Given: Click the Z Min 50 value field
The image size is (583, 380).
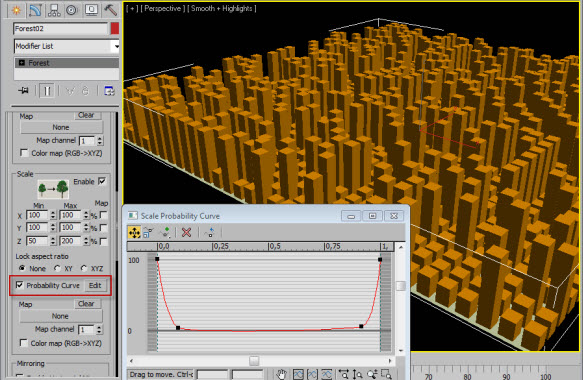Looking at the screenshot, I should 37,241.
